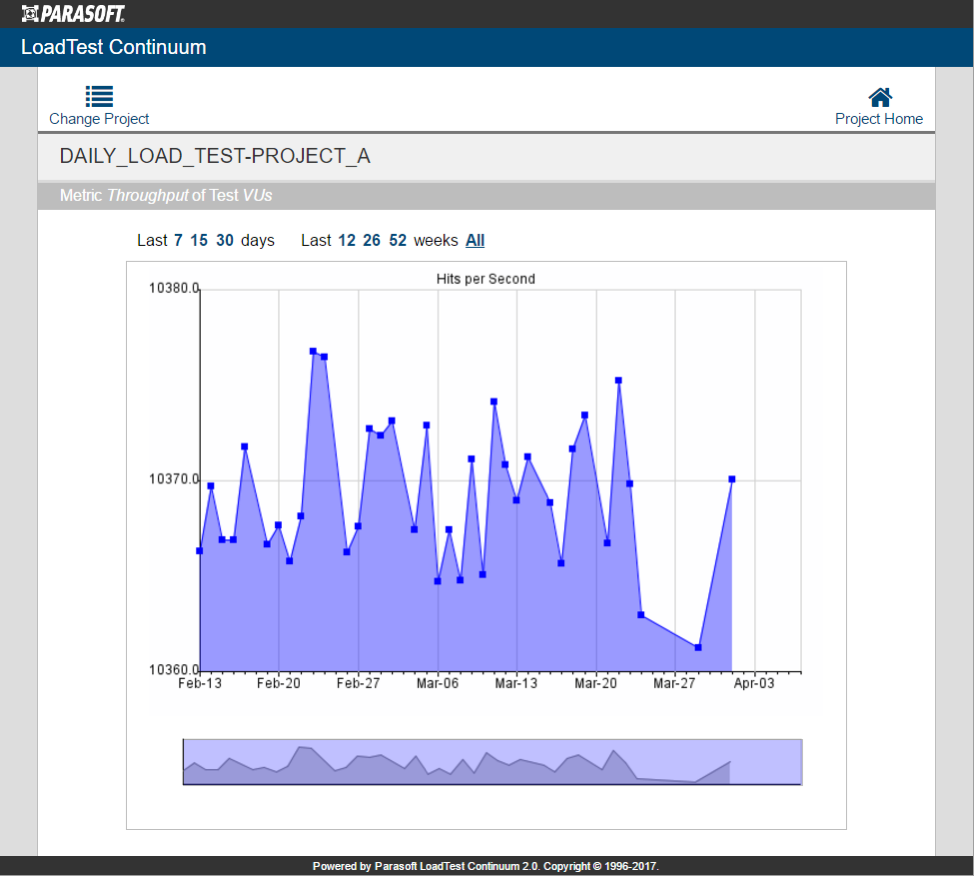Screen dimensions: 974x876
Task: Open Project Home via the house icon
Action: click(880, 97)
